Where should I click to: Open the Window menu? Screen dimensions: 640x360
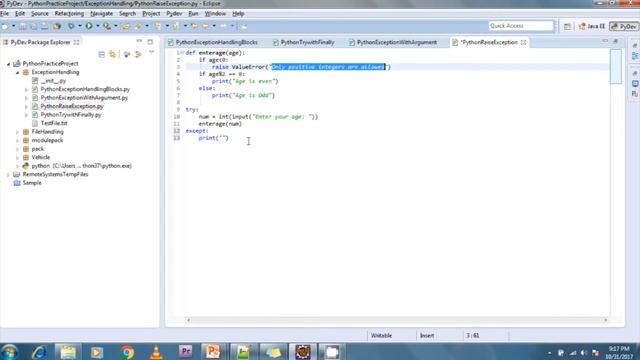click(x=215, y=13)
